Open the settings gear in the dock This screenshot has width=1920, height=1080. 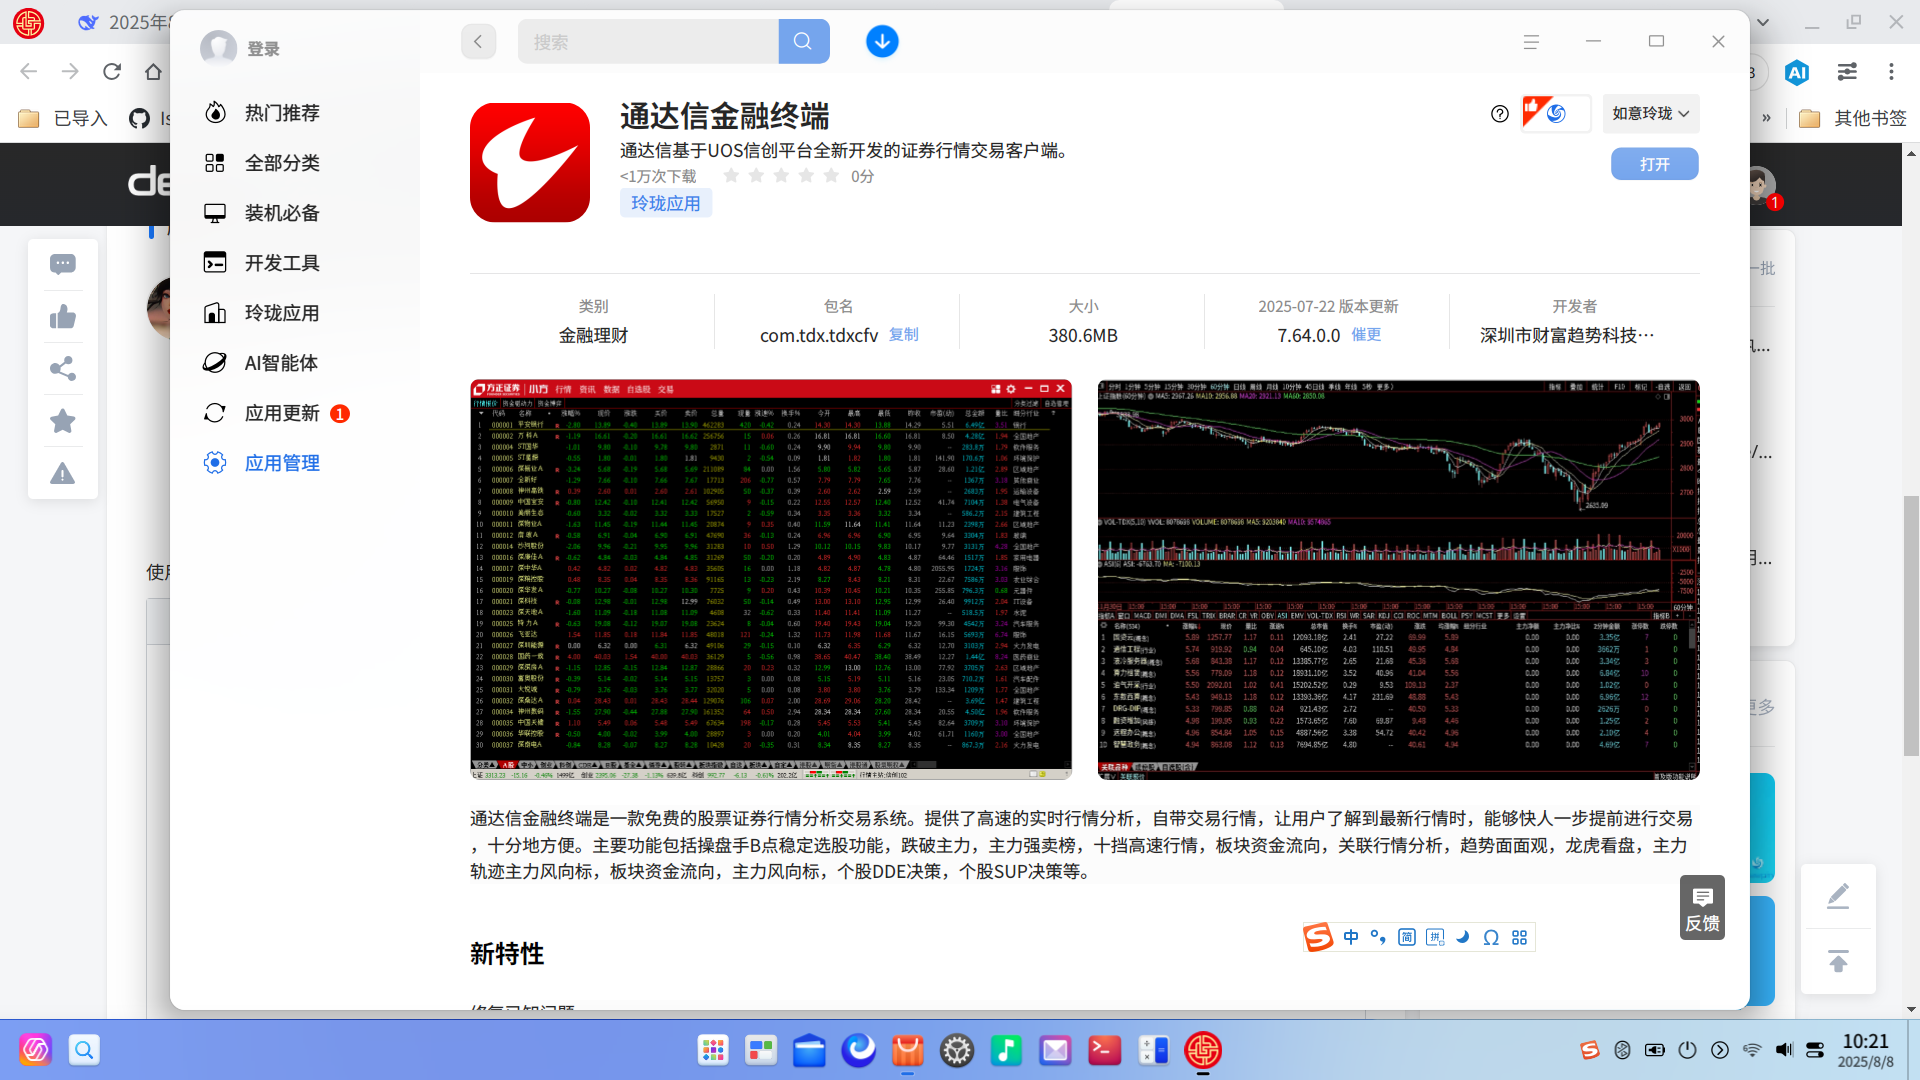(957, 1050)
